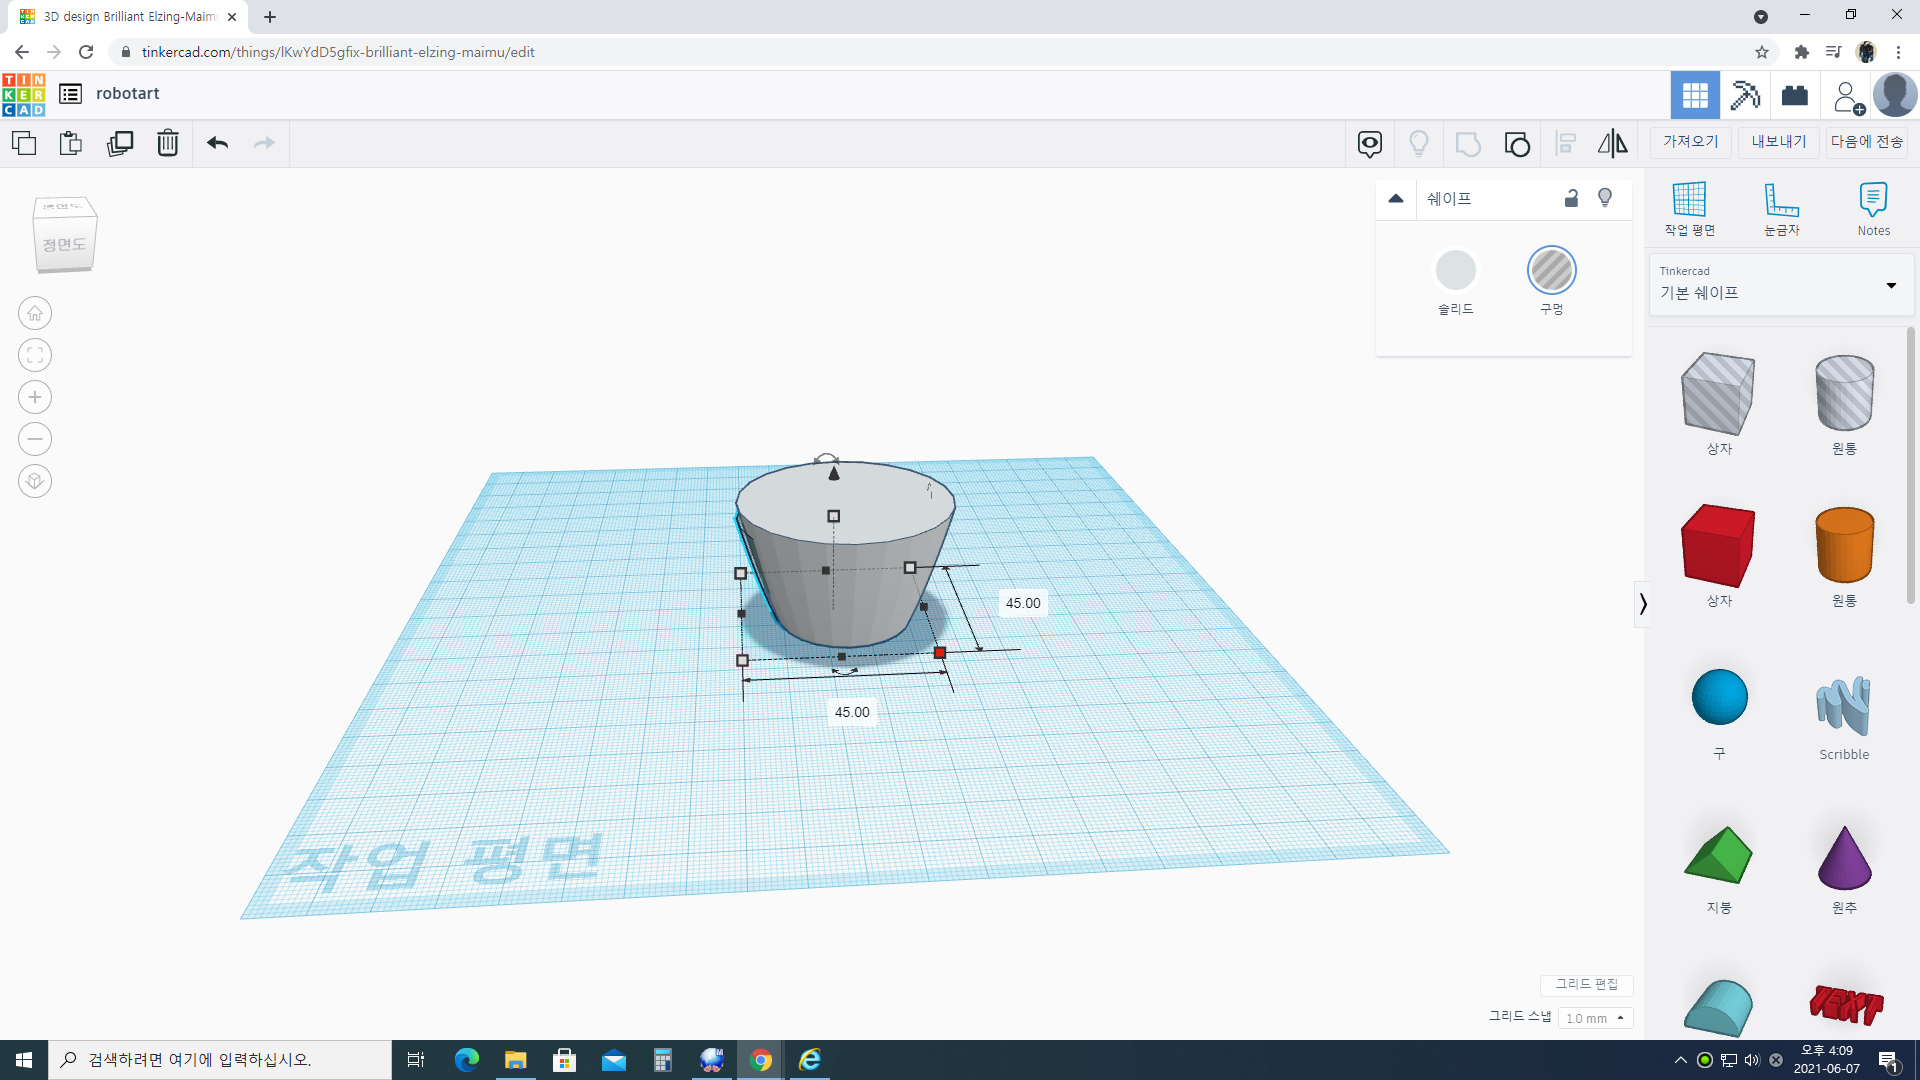Click the Mirror tool icon
The height and width of the screenshot is (1080, 1920).
point(1612,144)
